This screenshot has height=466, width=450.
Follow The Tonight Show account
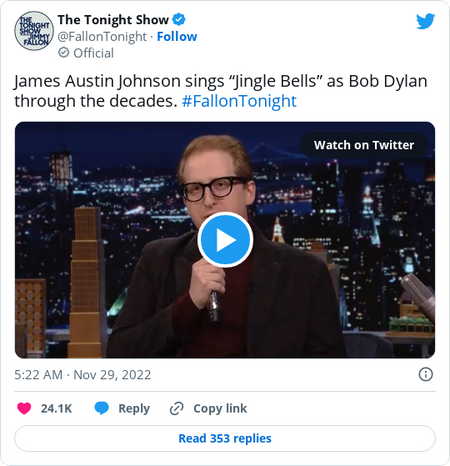pos(177,36)
